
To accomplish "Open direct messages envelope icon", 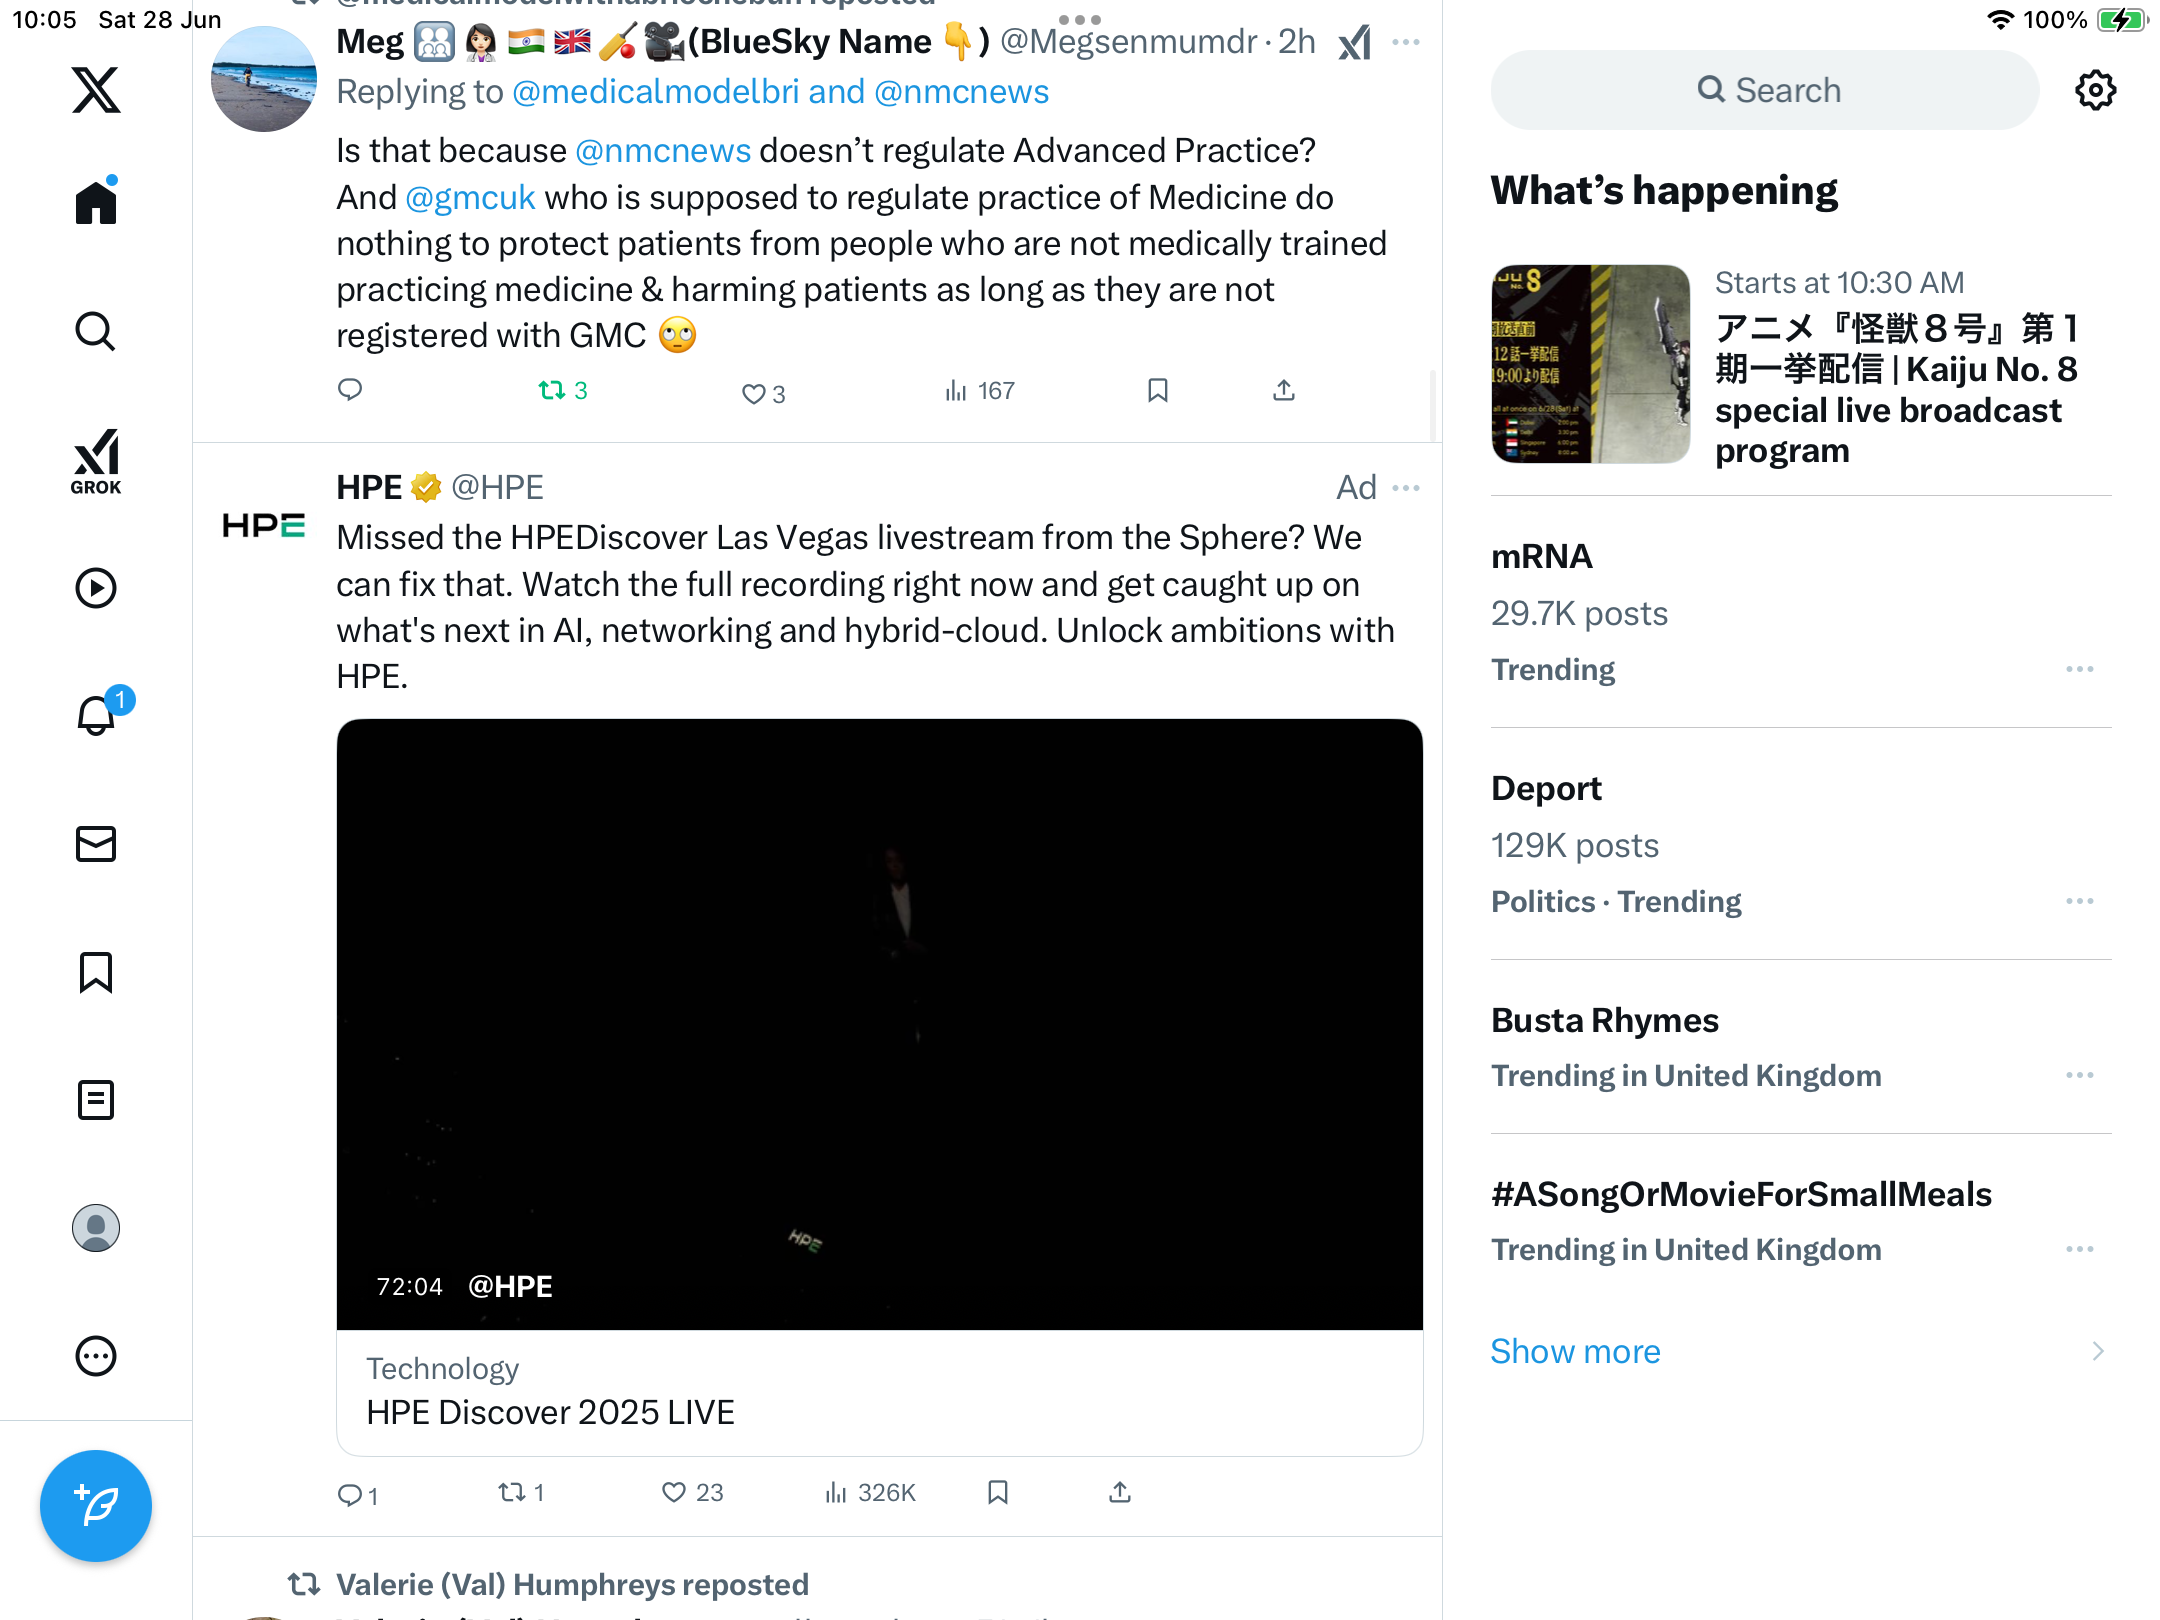I will click(96, 844).
